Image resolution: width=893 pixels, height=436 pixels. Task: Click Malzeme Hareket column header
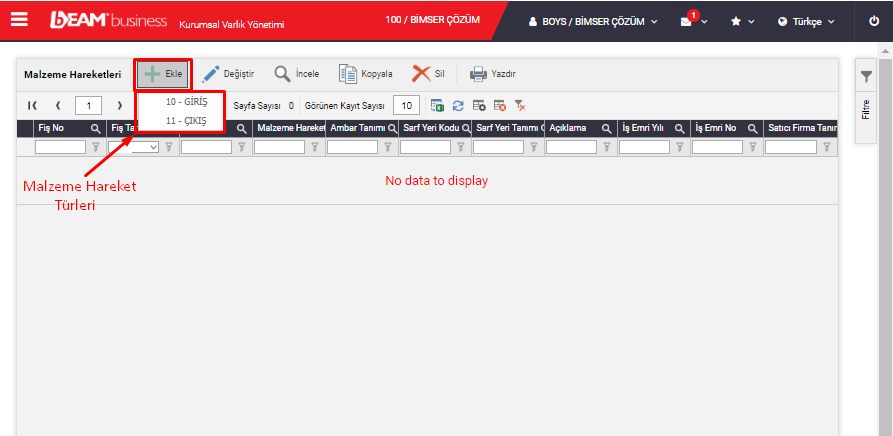pyautogui.click(x=289, y=129)
